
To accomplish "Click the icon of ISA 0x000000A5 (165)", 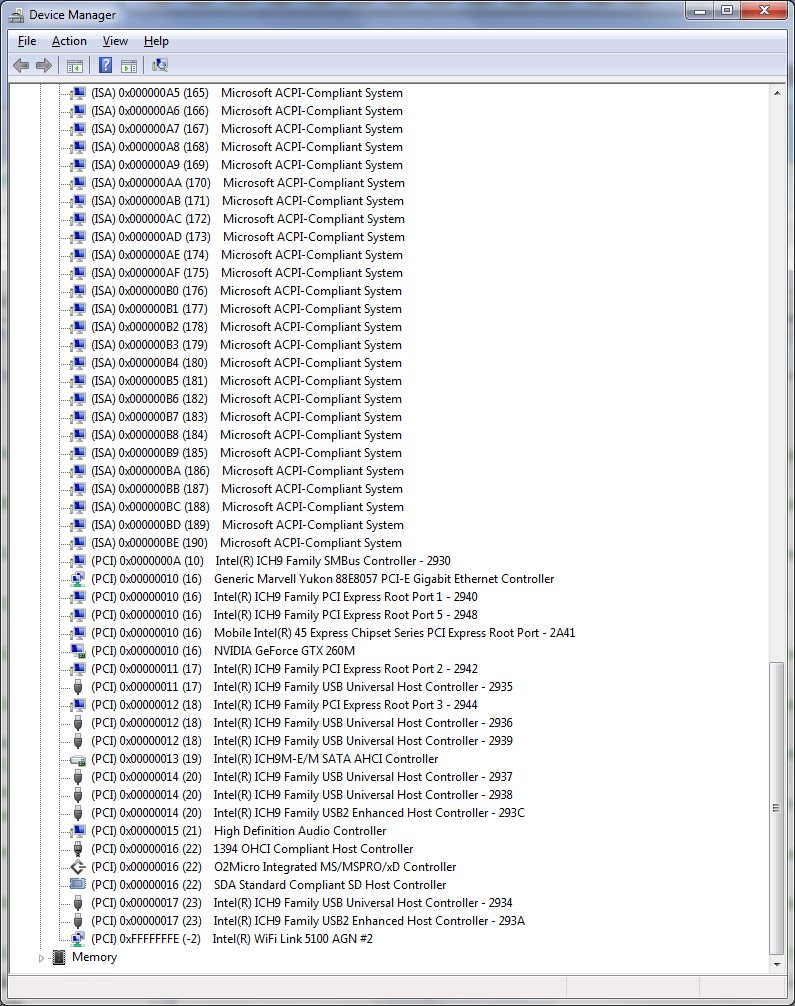I will pyautogui.click(x=78, y=93).
